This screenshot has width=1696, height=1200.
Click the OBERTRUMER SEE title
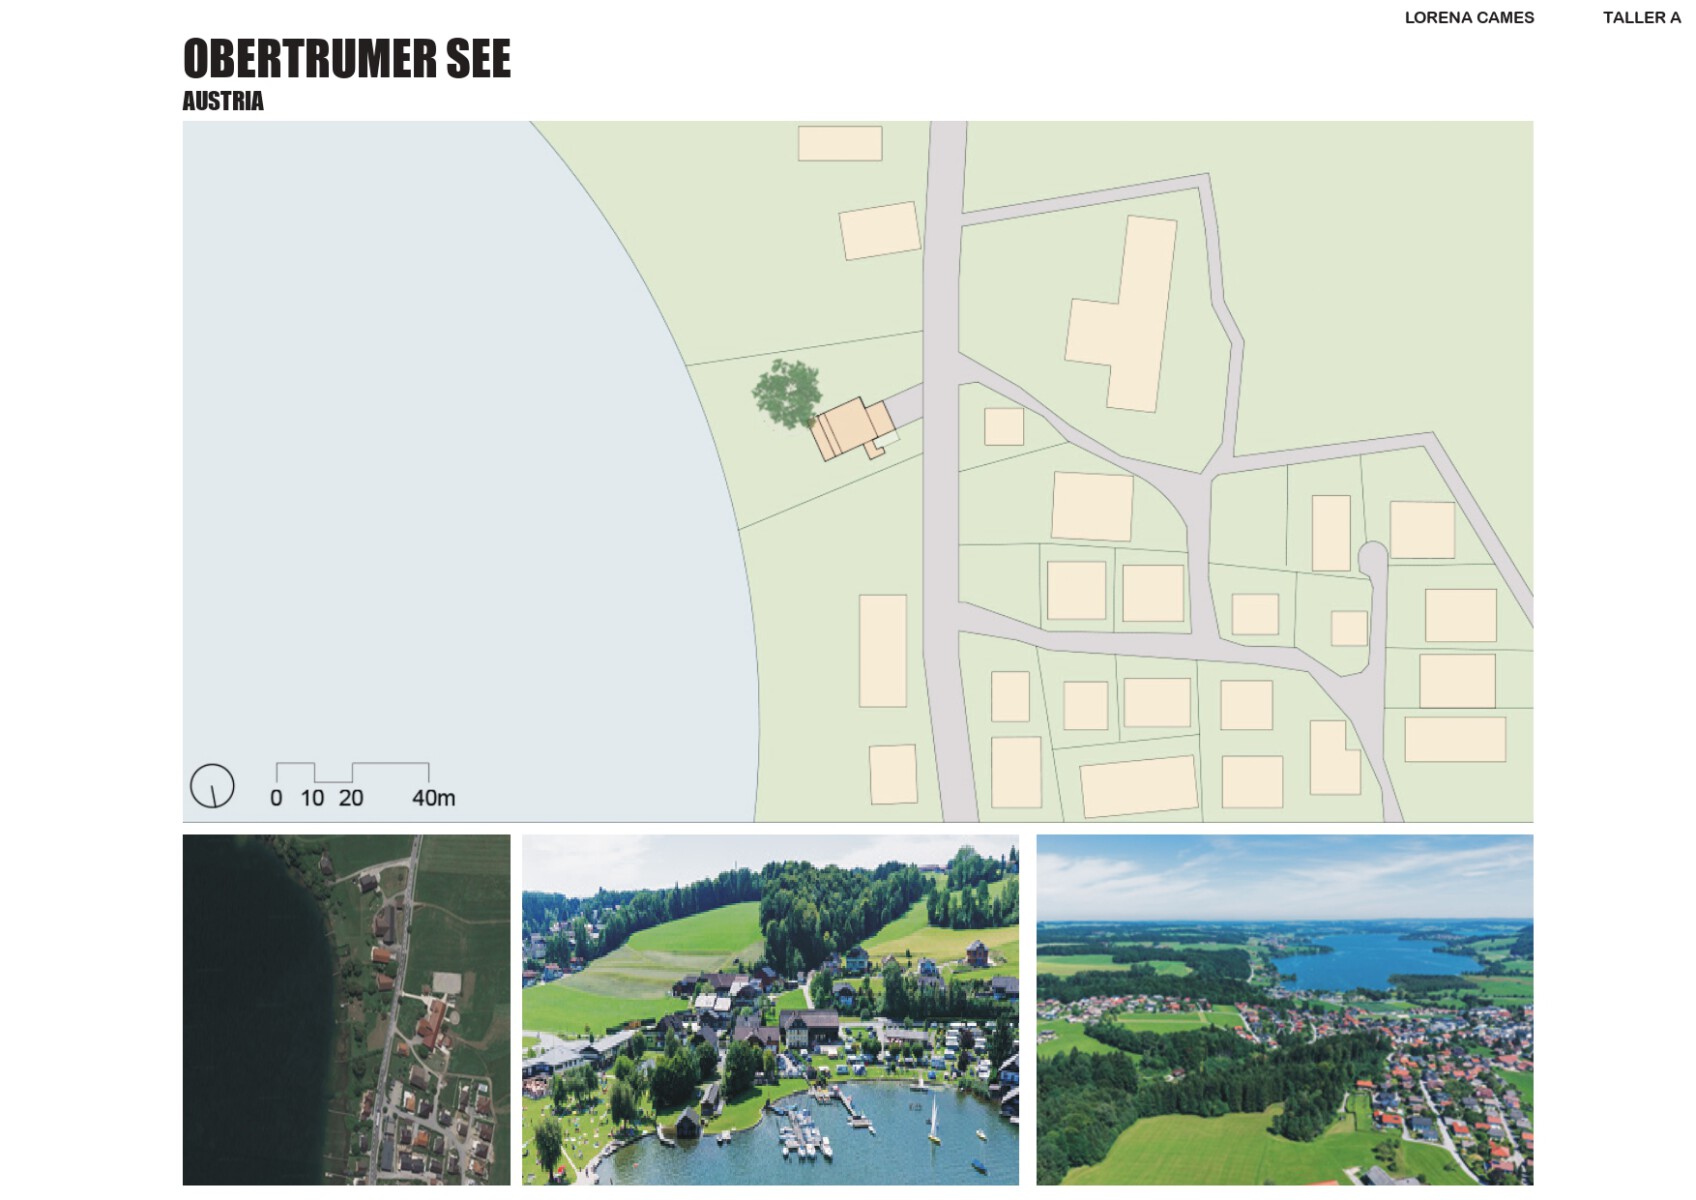tap(346, 58)
